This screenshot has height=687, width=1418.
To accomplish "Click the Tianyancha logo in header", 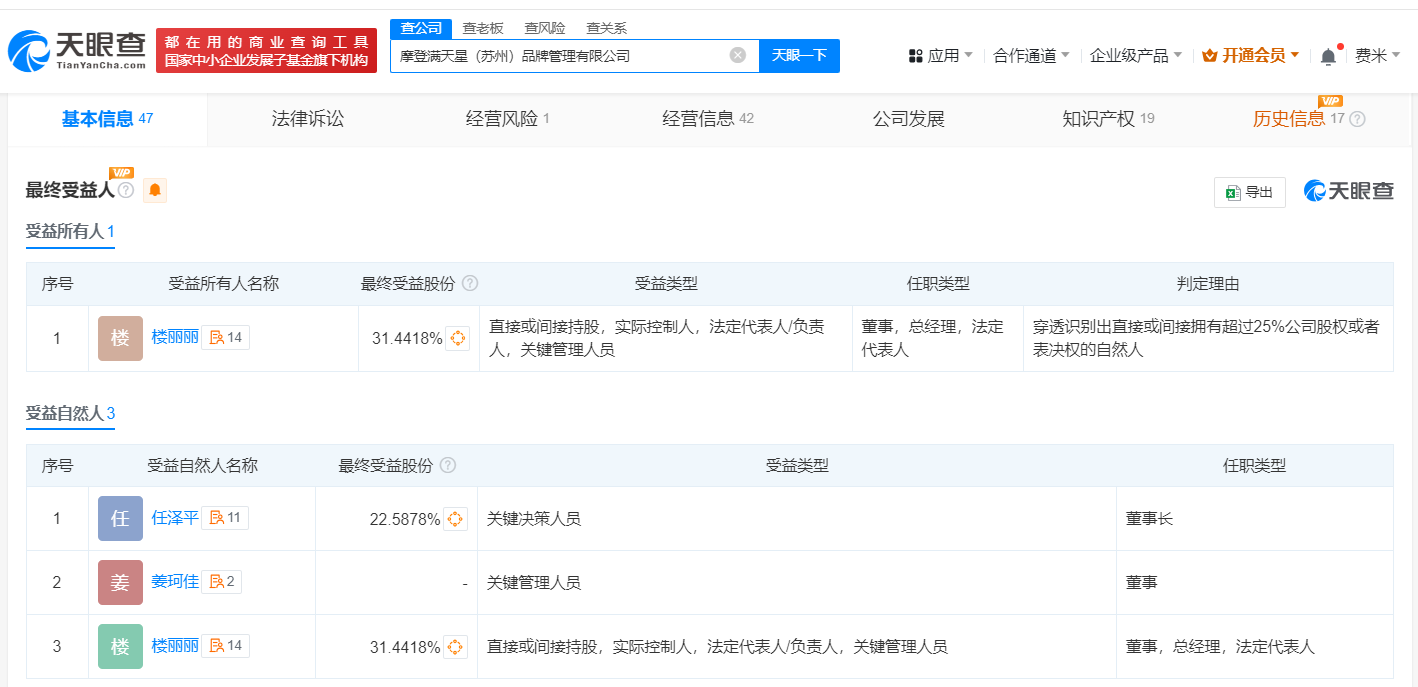I will click(78, 49).
